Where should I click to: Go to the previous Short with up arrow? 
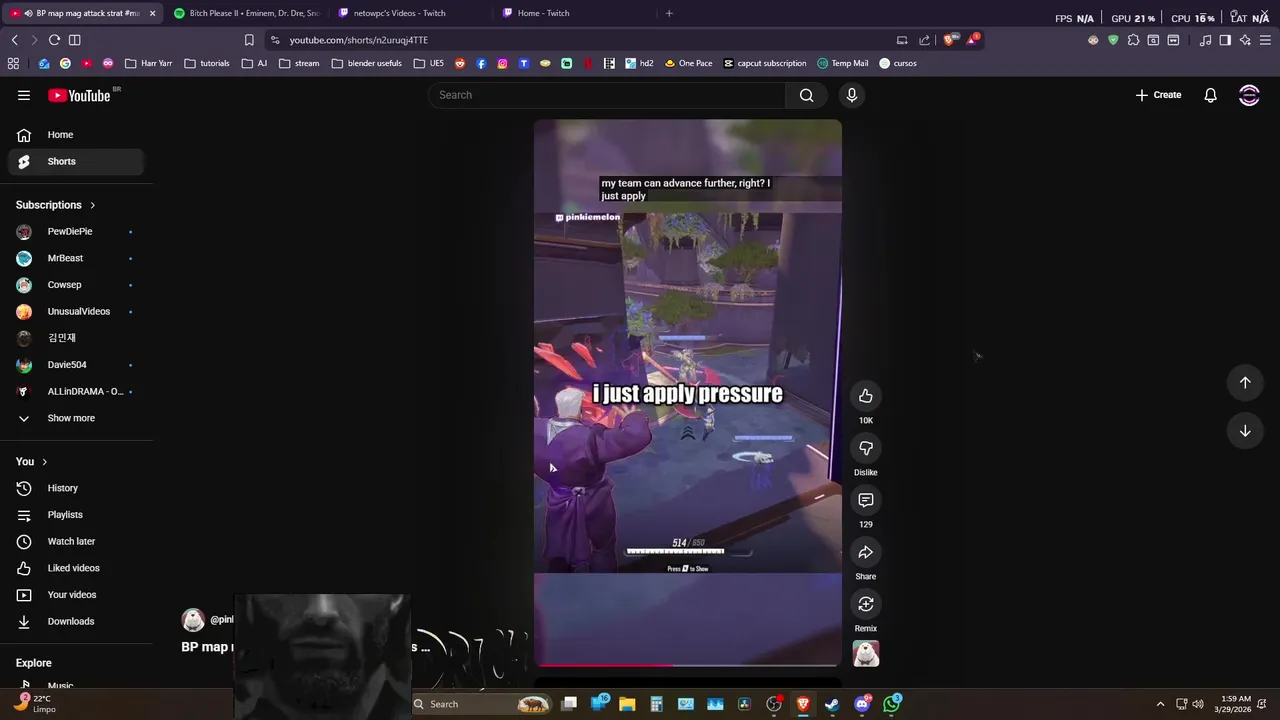1245,382
